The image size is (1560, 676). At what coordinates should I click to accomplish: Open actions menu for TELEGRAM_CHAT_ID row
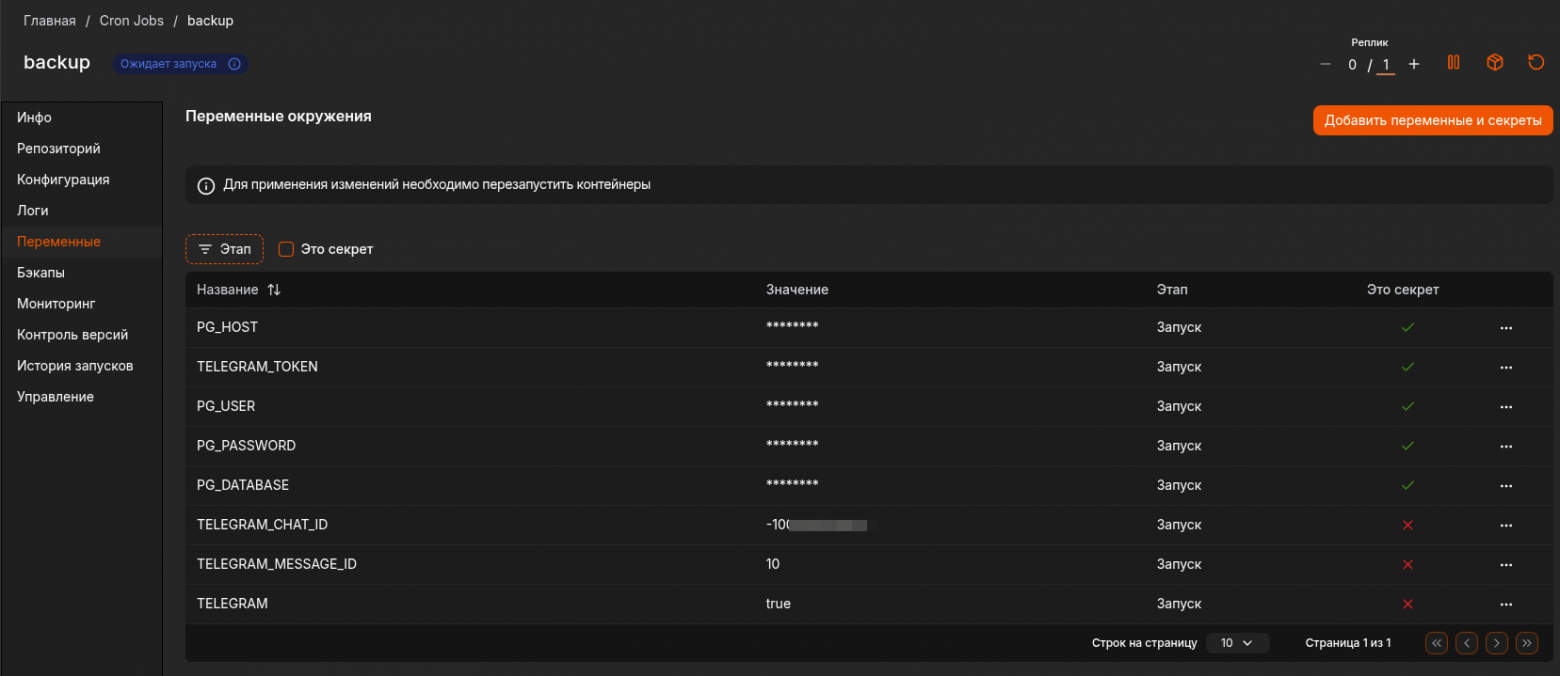(1506, 525)
